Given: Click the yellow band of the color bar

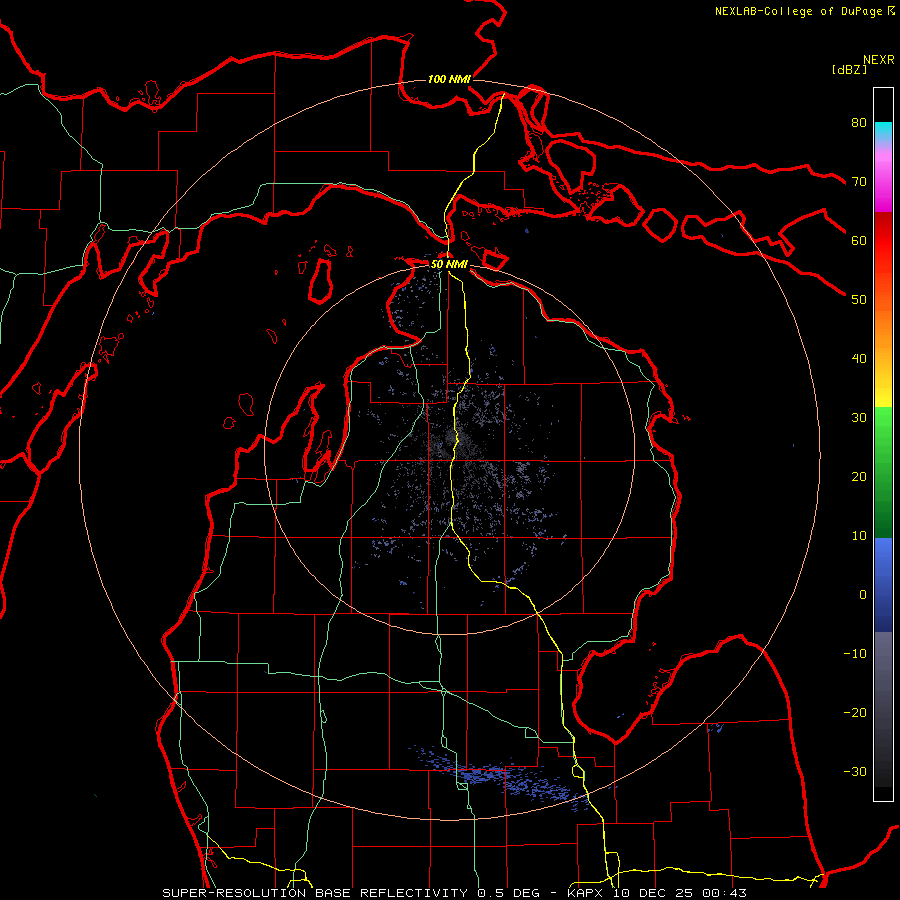Looking at the screenshot, I should [883, 390].
